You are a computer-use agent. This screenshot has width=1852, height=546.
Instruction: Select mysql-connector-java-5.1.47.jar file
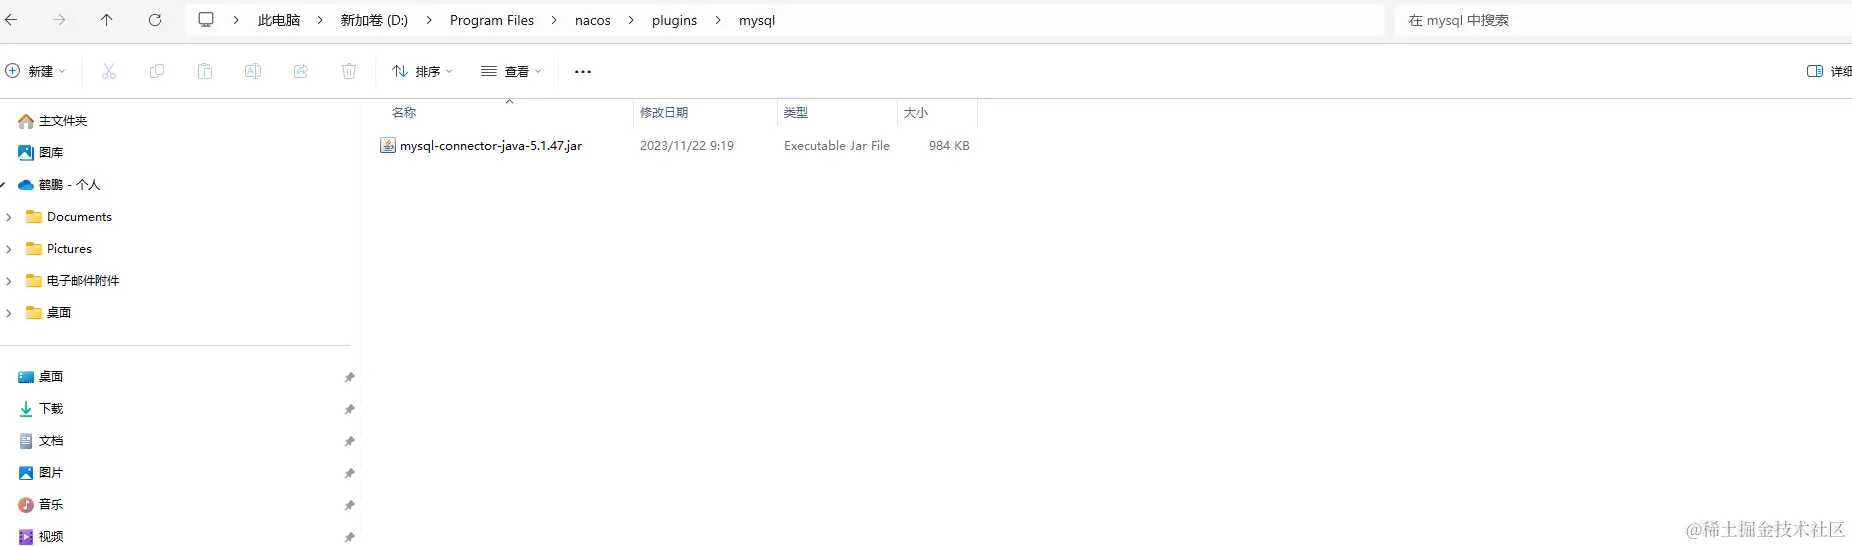490,146
